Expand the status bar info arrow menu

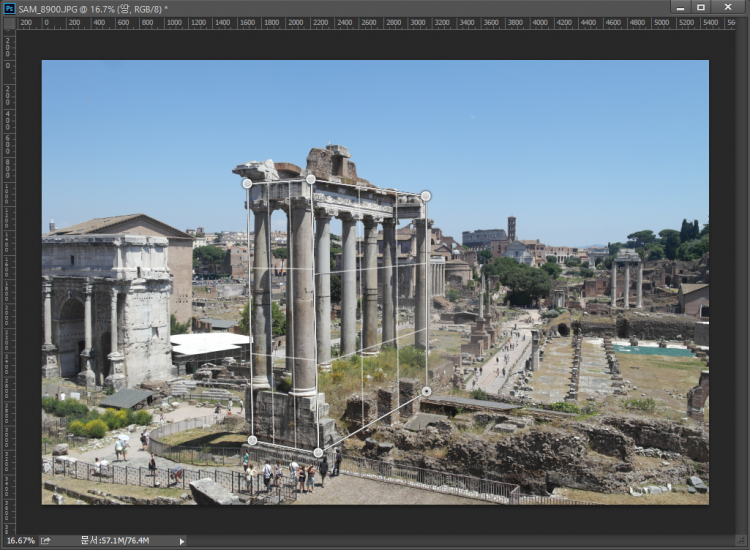click(x=181, y=541)
